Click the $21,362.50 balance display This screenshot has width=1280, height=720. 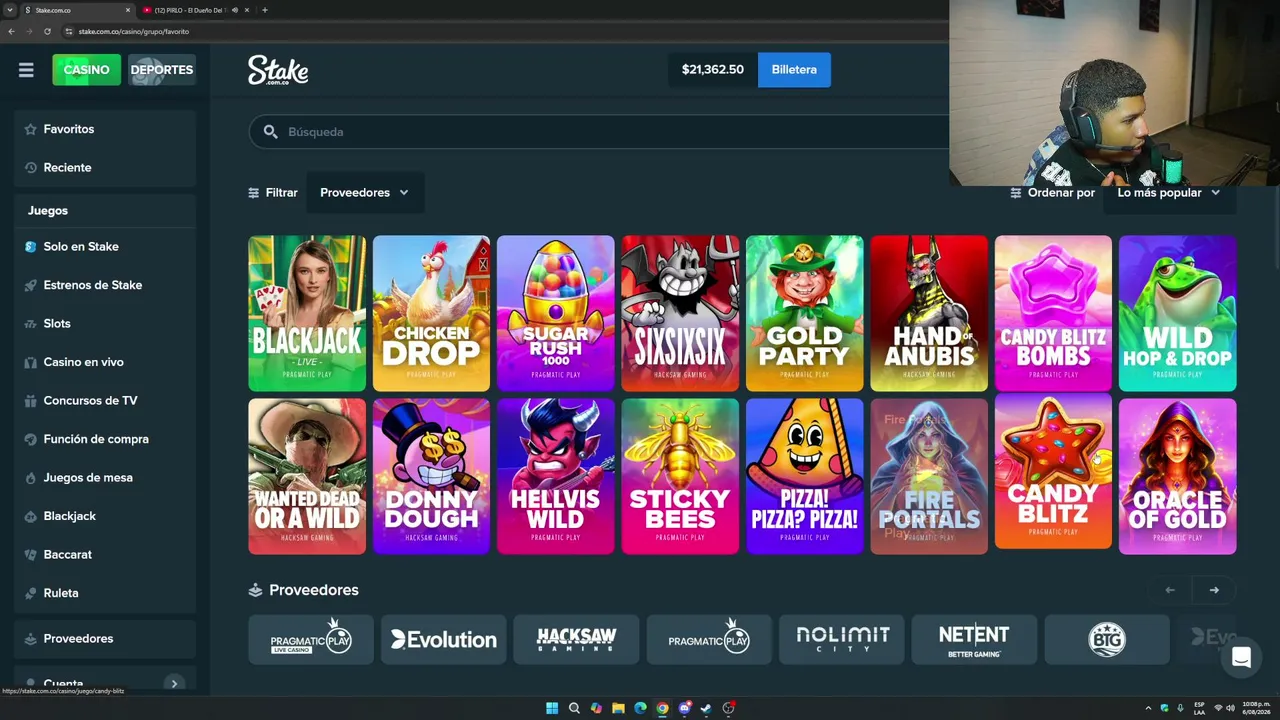[713, 70]
